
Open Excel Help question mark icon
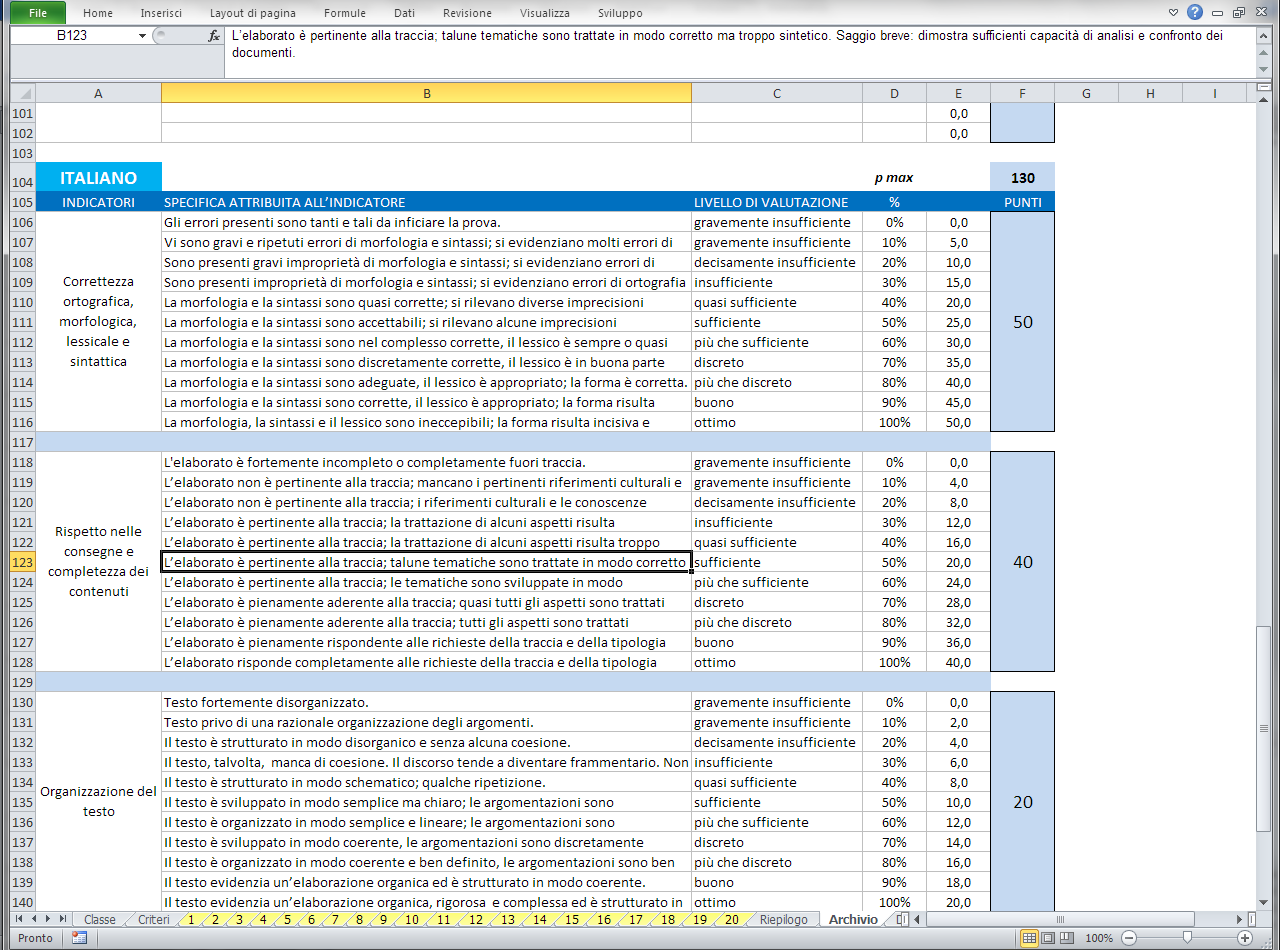[1194, 13]
